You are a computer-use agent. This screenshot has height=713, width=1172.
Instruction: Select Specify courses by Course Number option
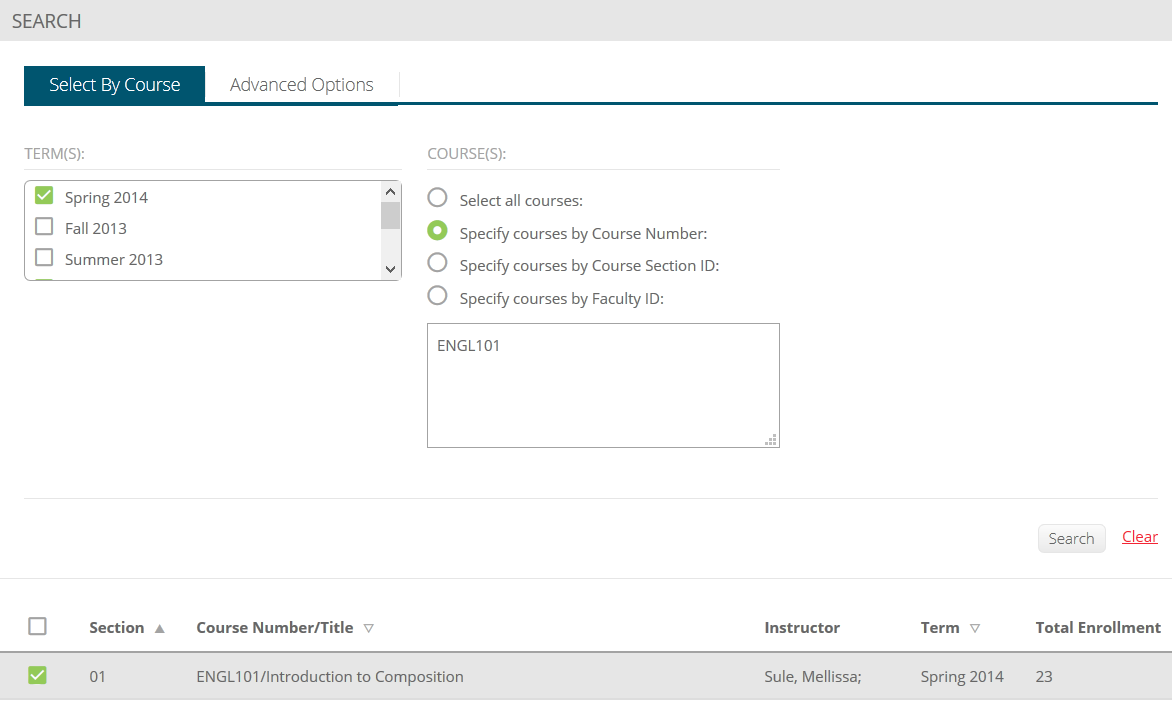tap(437, 231)
